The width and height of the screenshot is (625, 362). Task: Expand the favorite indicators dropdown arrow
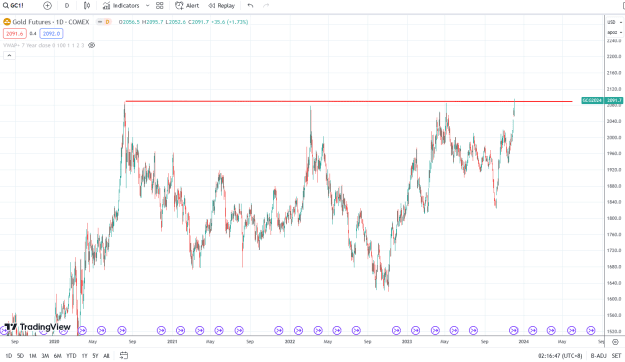[x=147, y=6]
